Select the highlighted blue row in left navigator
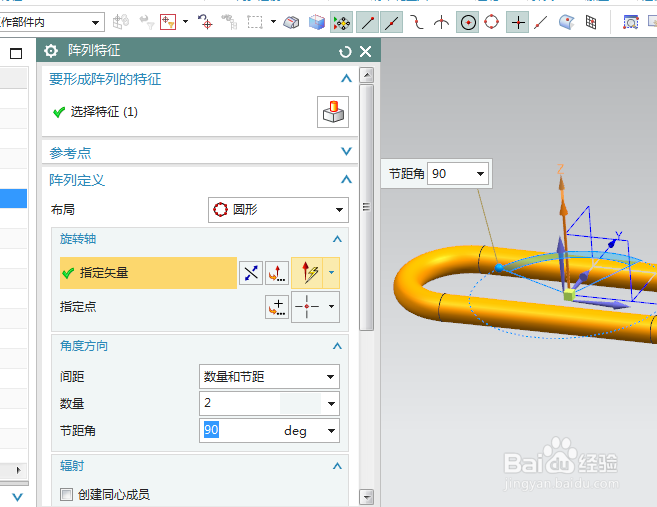 (x=13, y=199)
